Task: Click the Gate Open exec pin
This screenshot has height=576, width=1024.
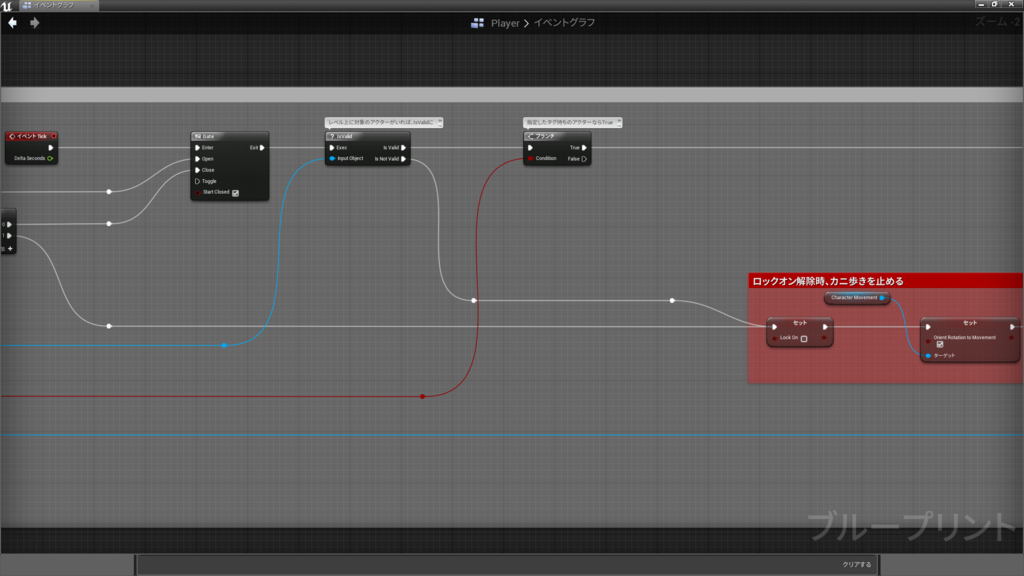Action: click(x=197, y=159)
